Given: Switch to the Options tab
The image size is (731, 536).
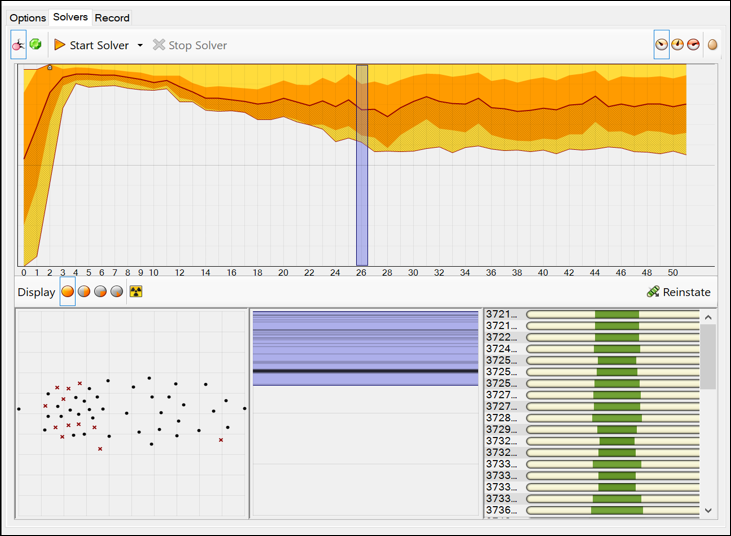Looking at the screenshot, I should tap(28, 18).
